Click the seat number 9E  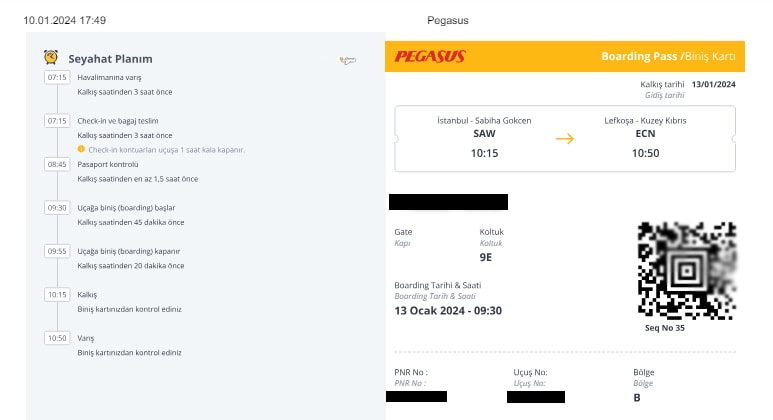tap(486, 258)
